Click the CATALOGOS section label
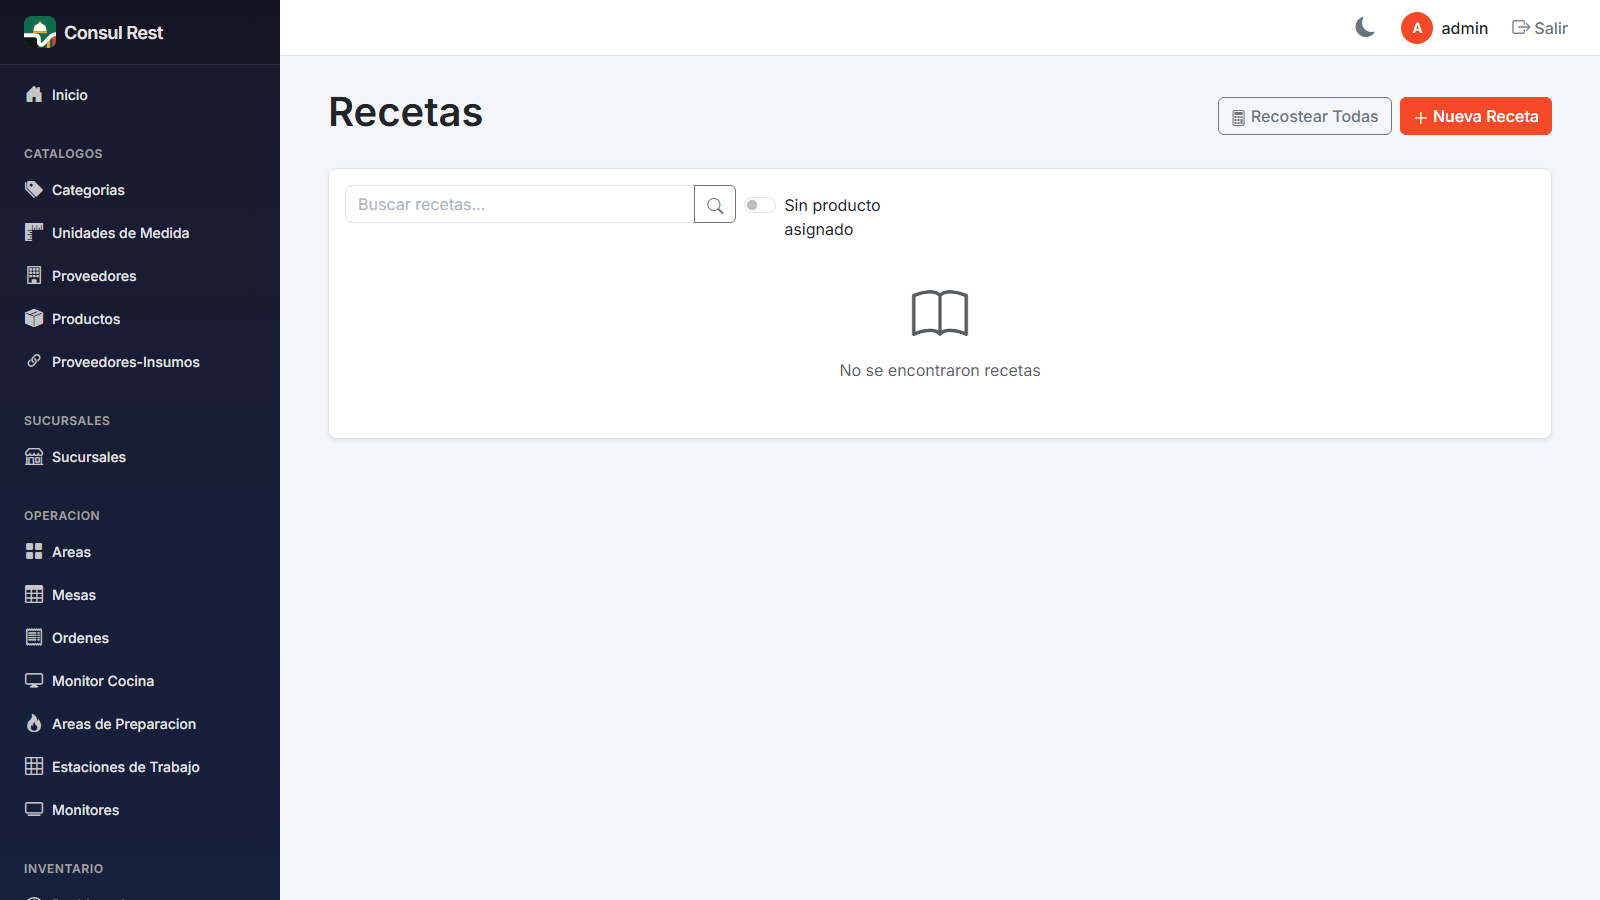 tap(63, 153)
